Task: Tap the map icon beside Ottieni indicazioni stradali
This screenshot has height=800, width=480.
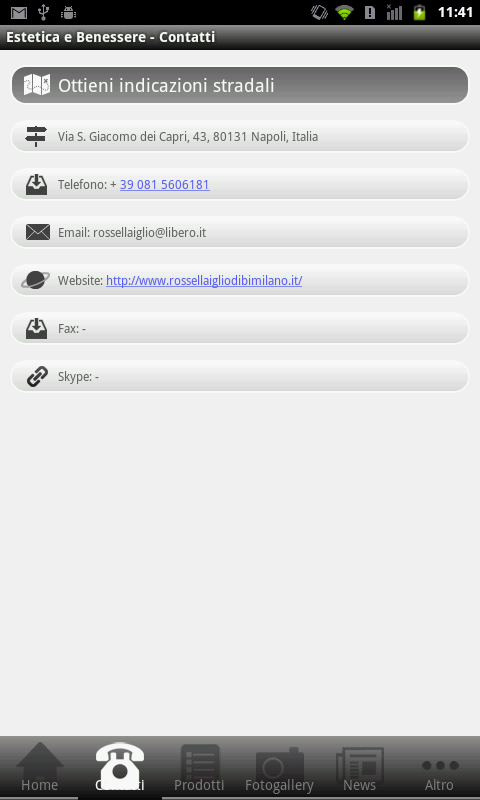Action: (x=37, y=85)
